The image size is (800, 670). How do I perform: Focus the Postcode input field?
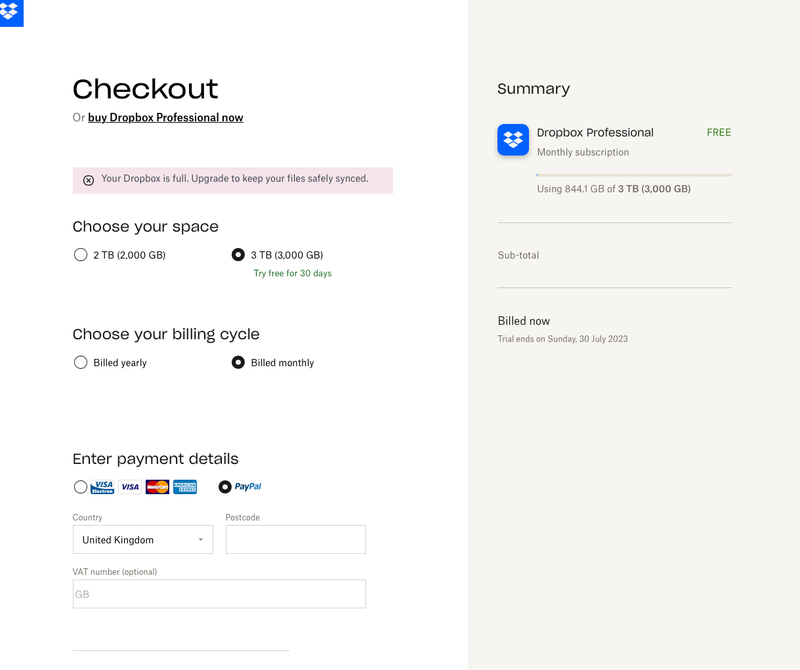295,540
